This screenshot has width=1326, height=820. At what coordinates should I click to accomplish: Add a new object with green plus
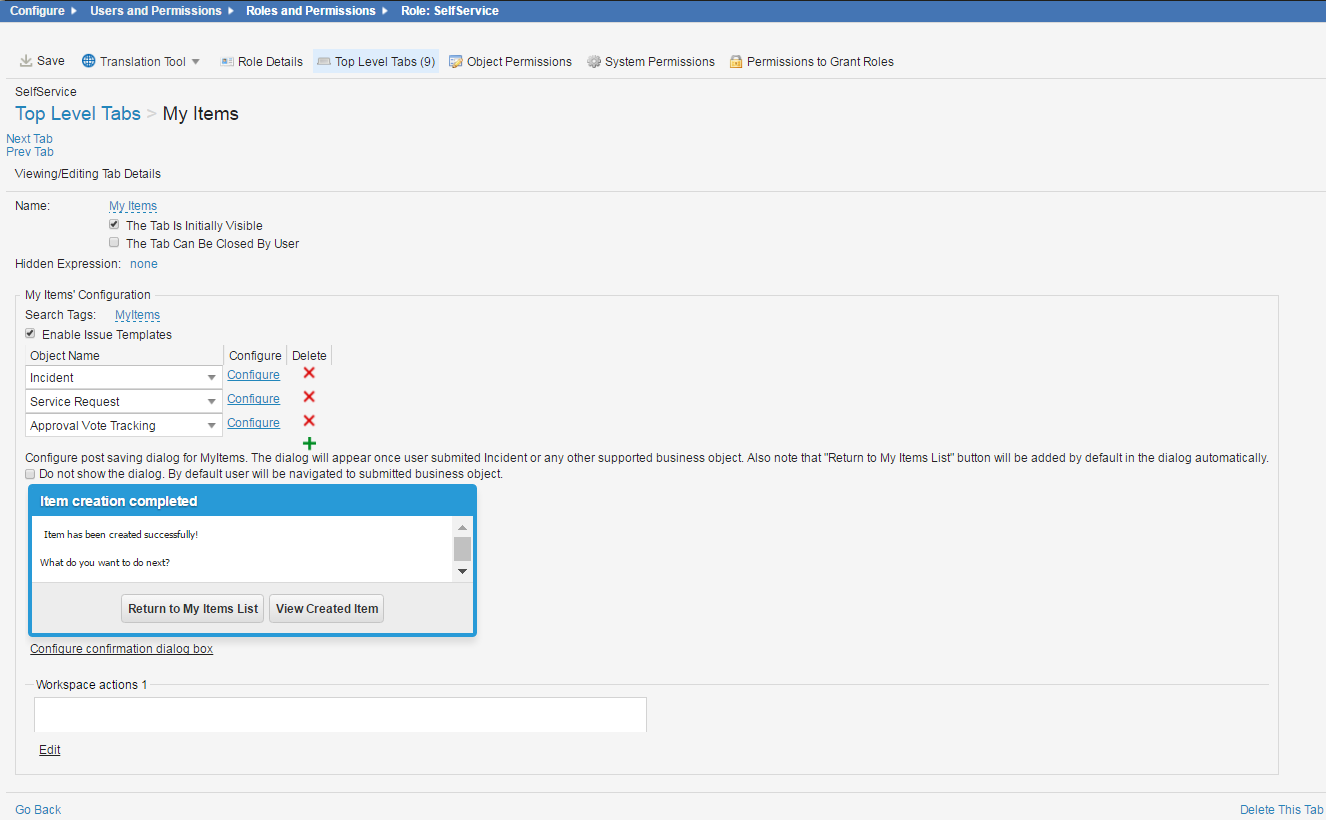(309, 443)
